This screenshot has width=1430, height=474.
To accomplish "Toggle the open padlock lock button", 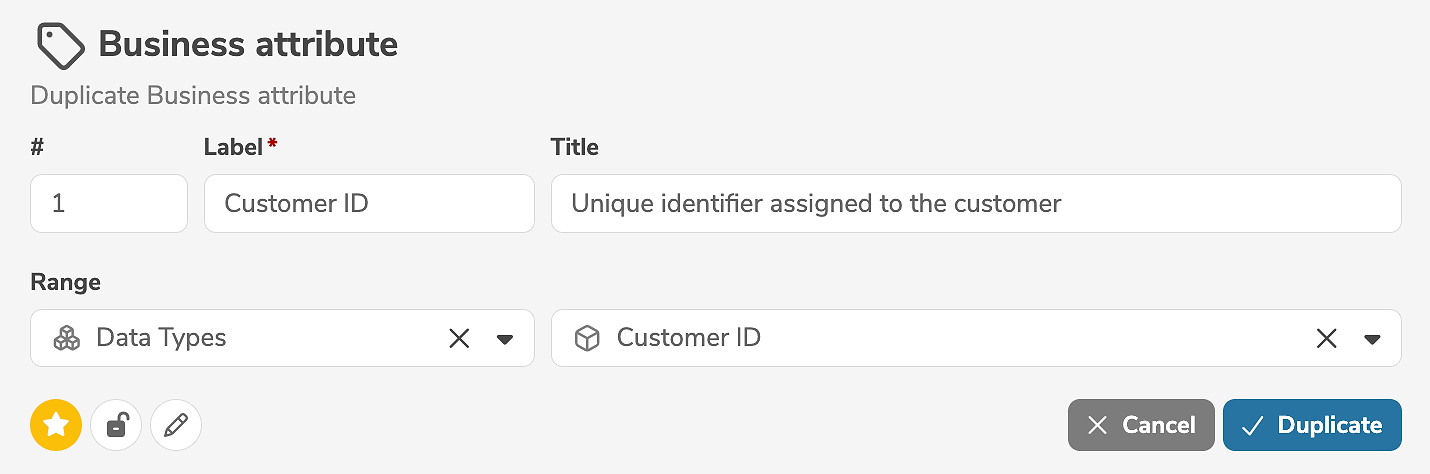I will tap(116, 426).
